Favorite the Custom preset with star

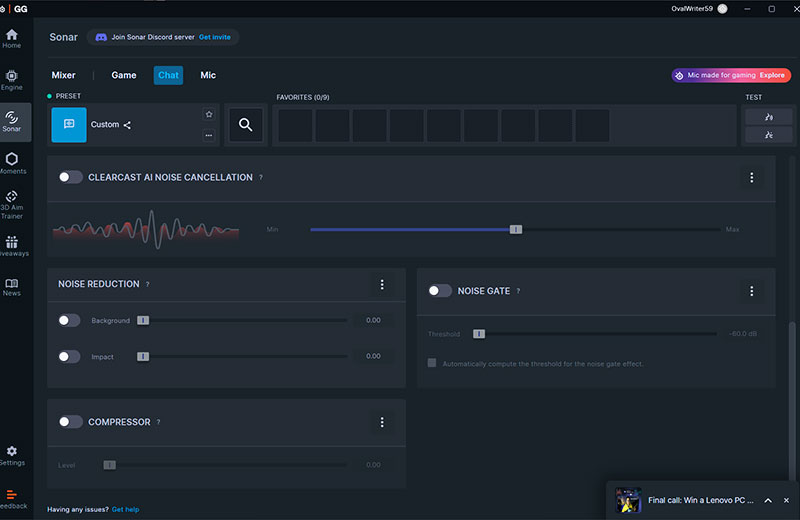209,114
